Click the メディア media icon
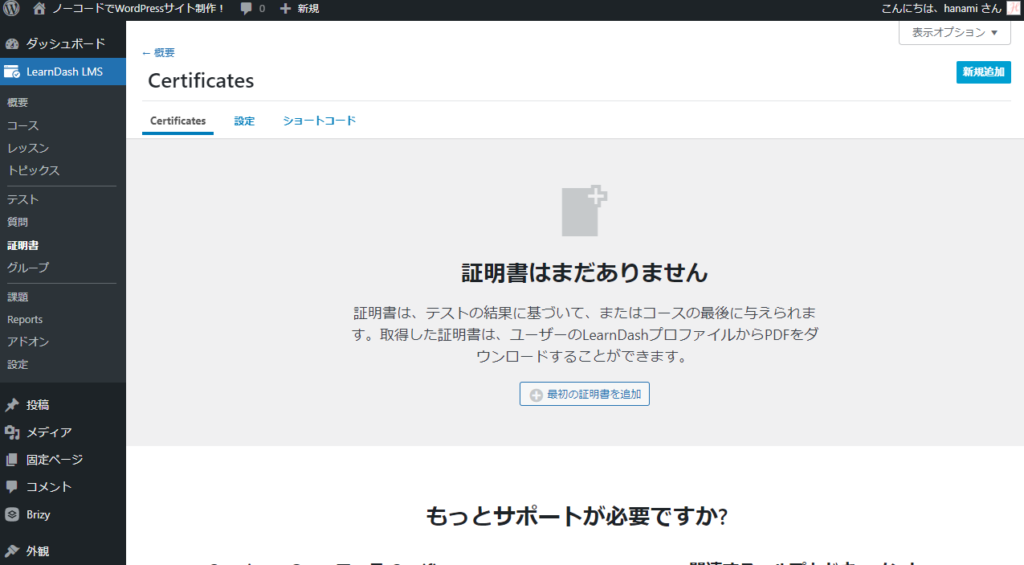Screen dimensions: 1024x565 12,432
